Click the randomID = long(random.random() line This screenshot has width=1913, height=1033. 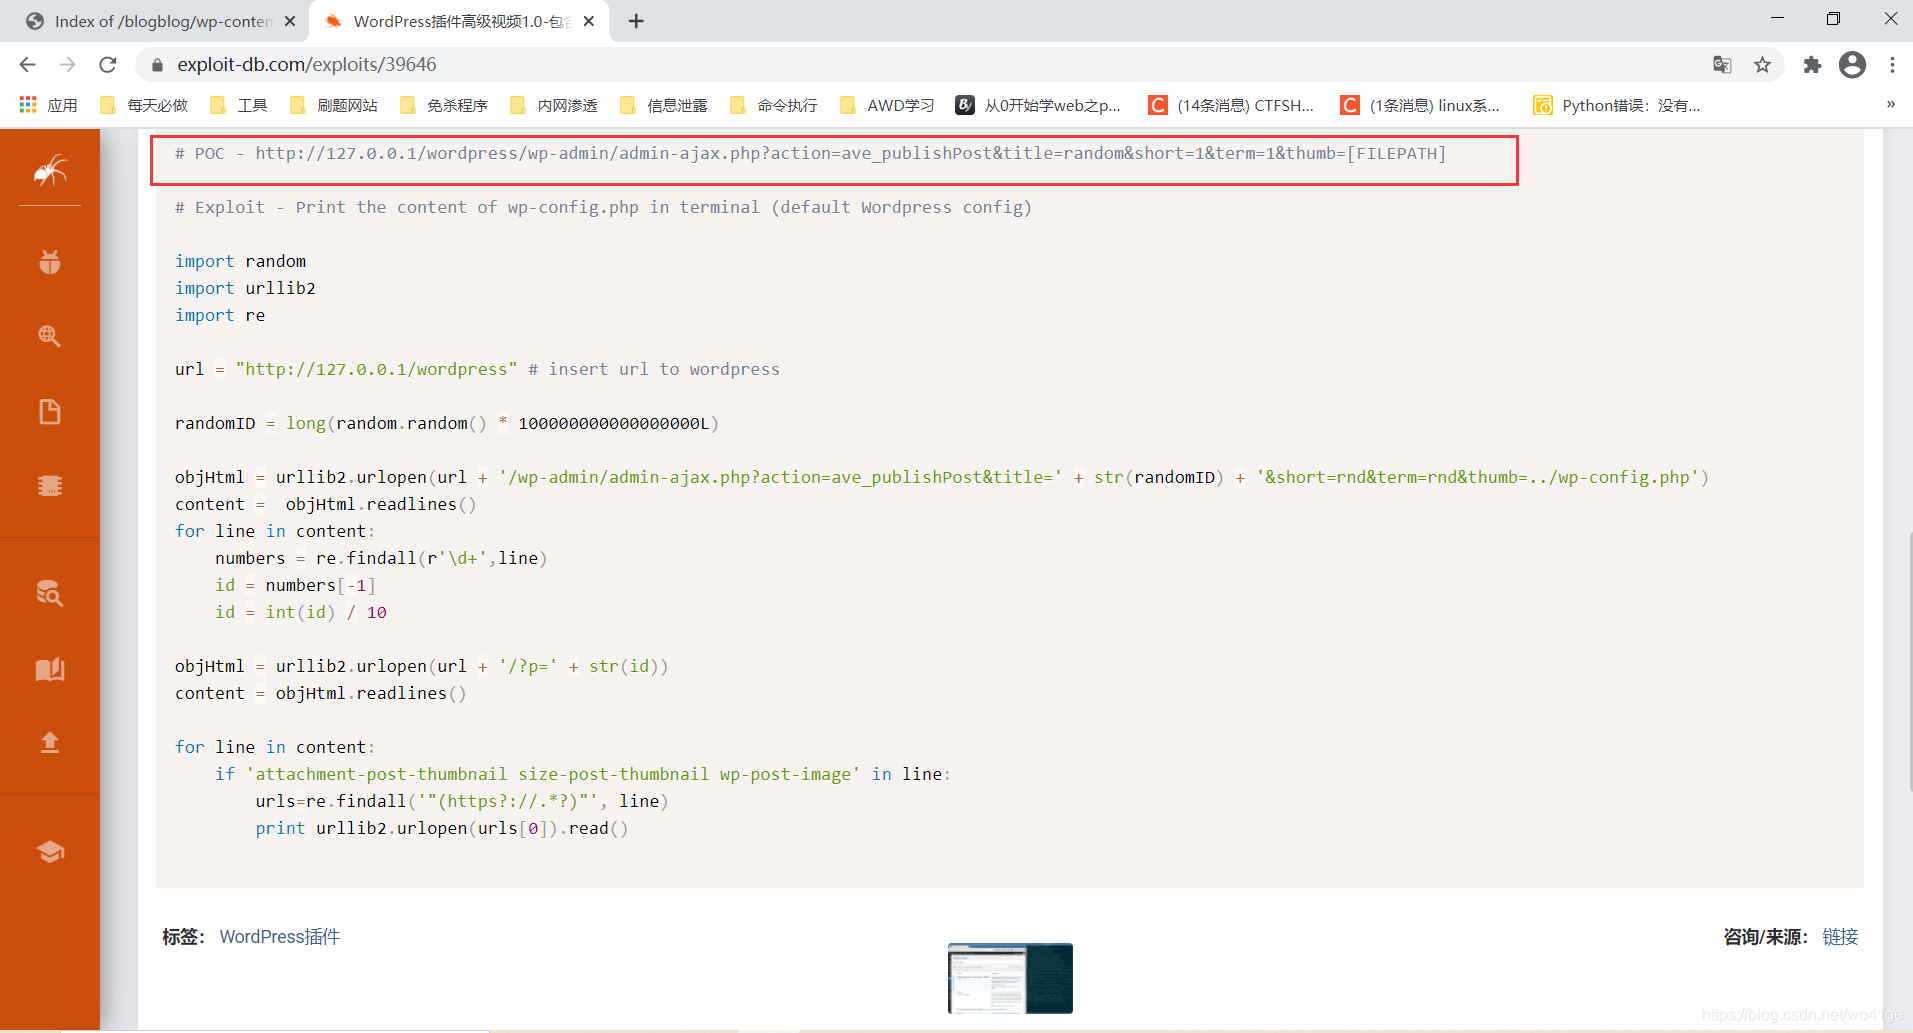tap(447, 423)
